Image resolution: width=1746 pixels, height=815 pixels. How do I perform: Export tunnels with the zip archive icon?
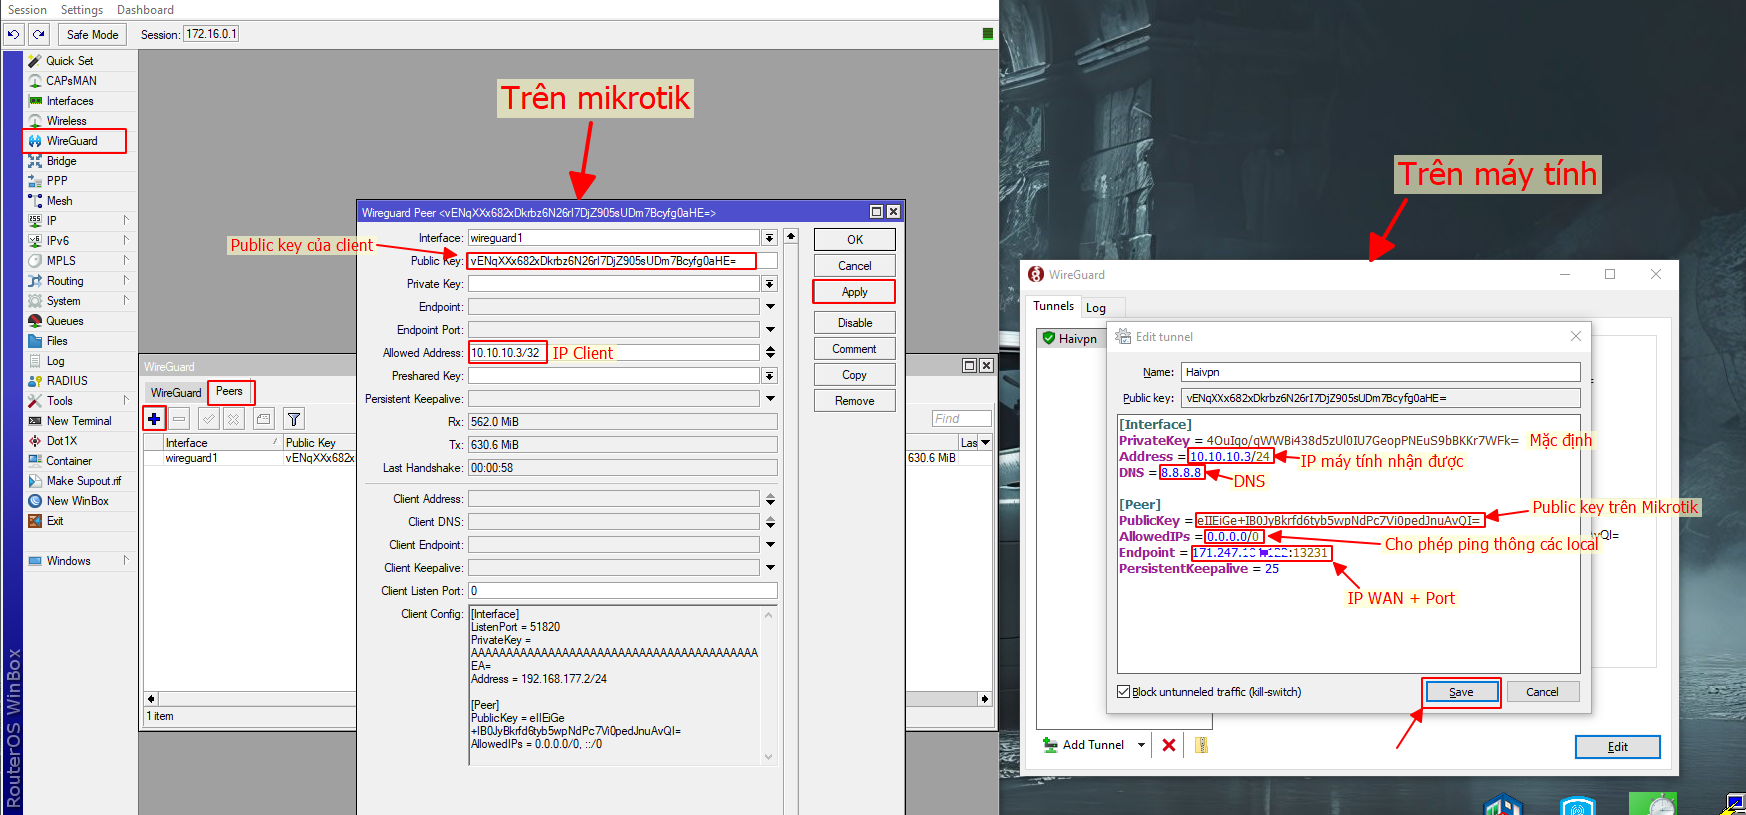[x=1201, y=745]
